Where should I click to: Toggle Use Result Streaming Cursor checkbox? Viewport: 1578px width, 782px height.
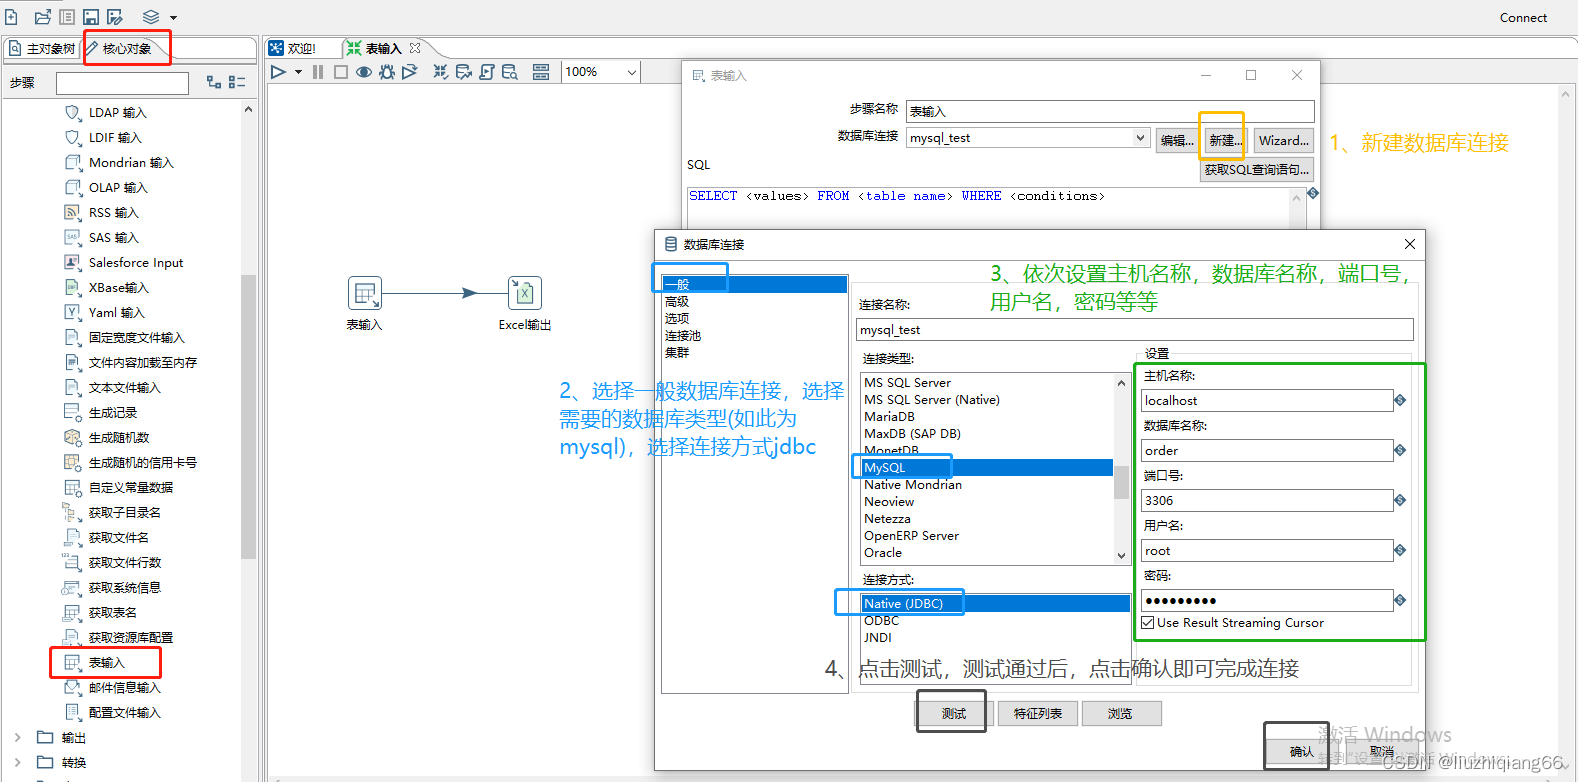tap(1148, 623)
